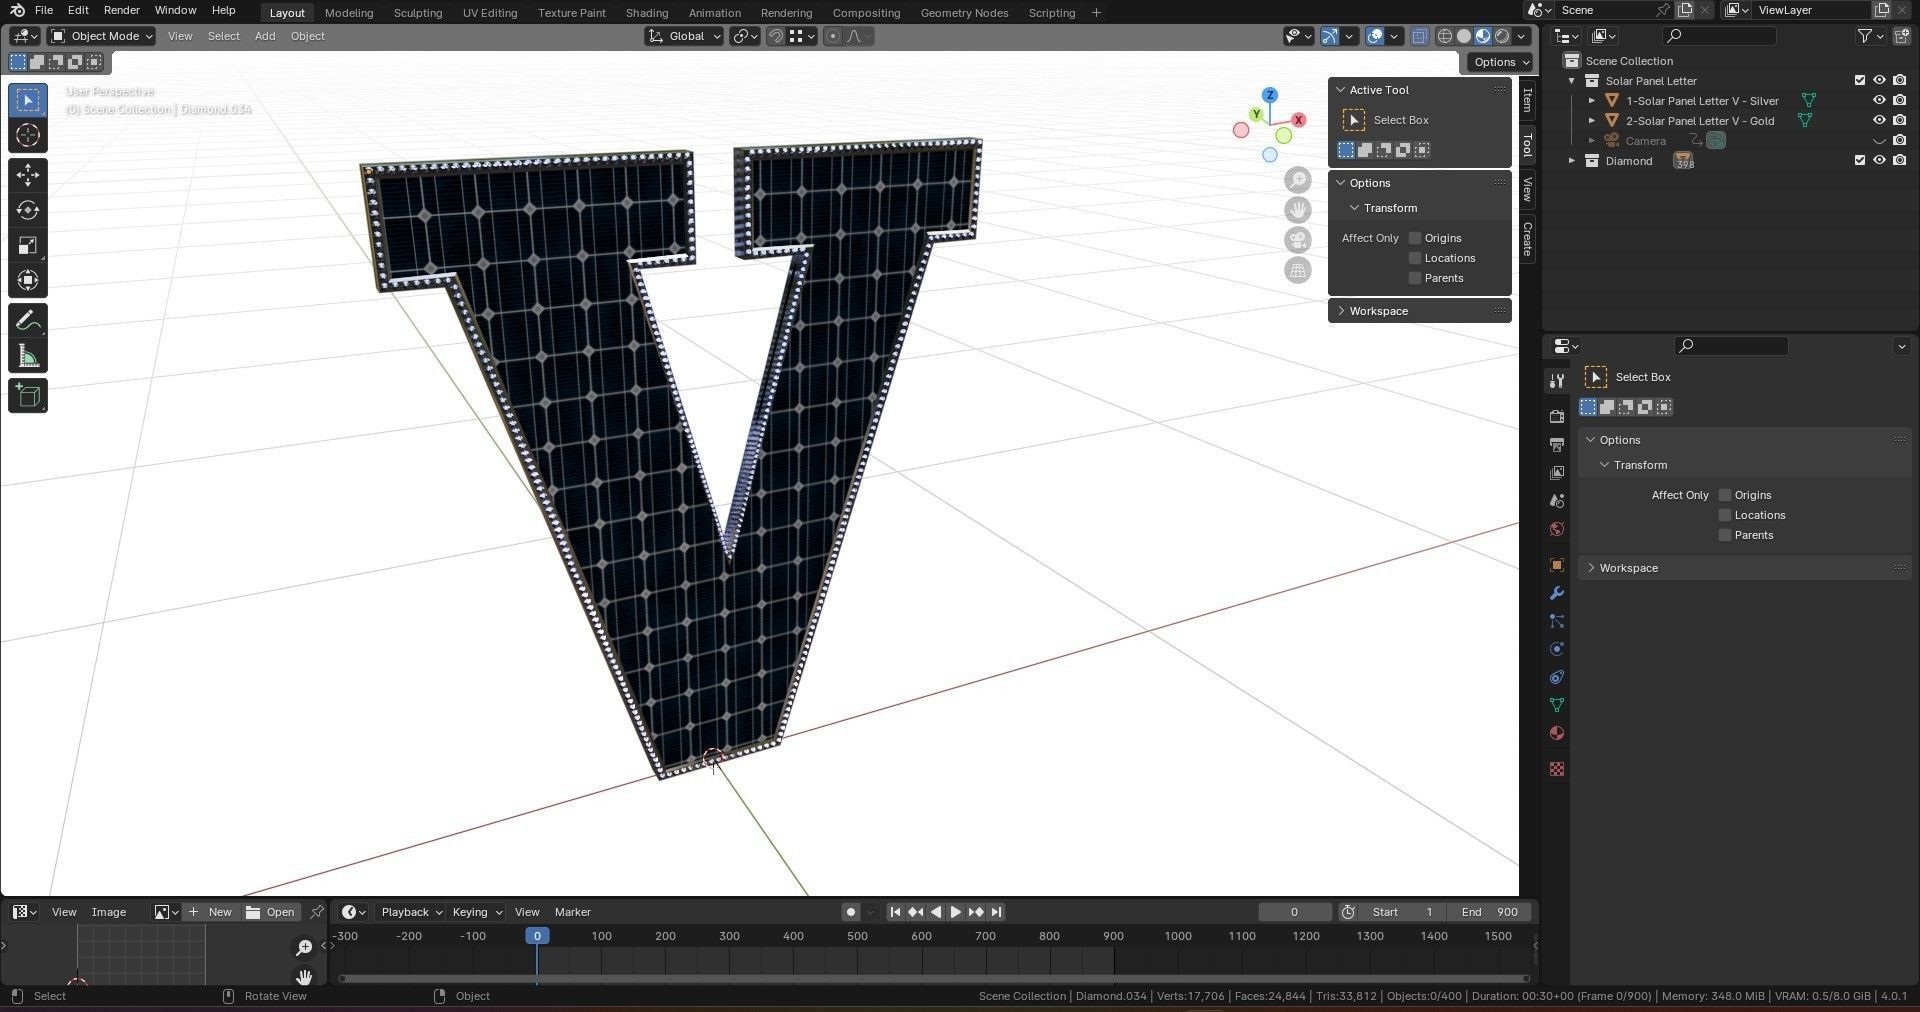The image size is (1920, 1012).
Task: Click the Marker menu in timeline
Action: click(573, 912)
